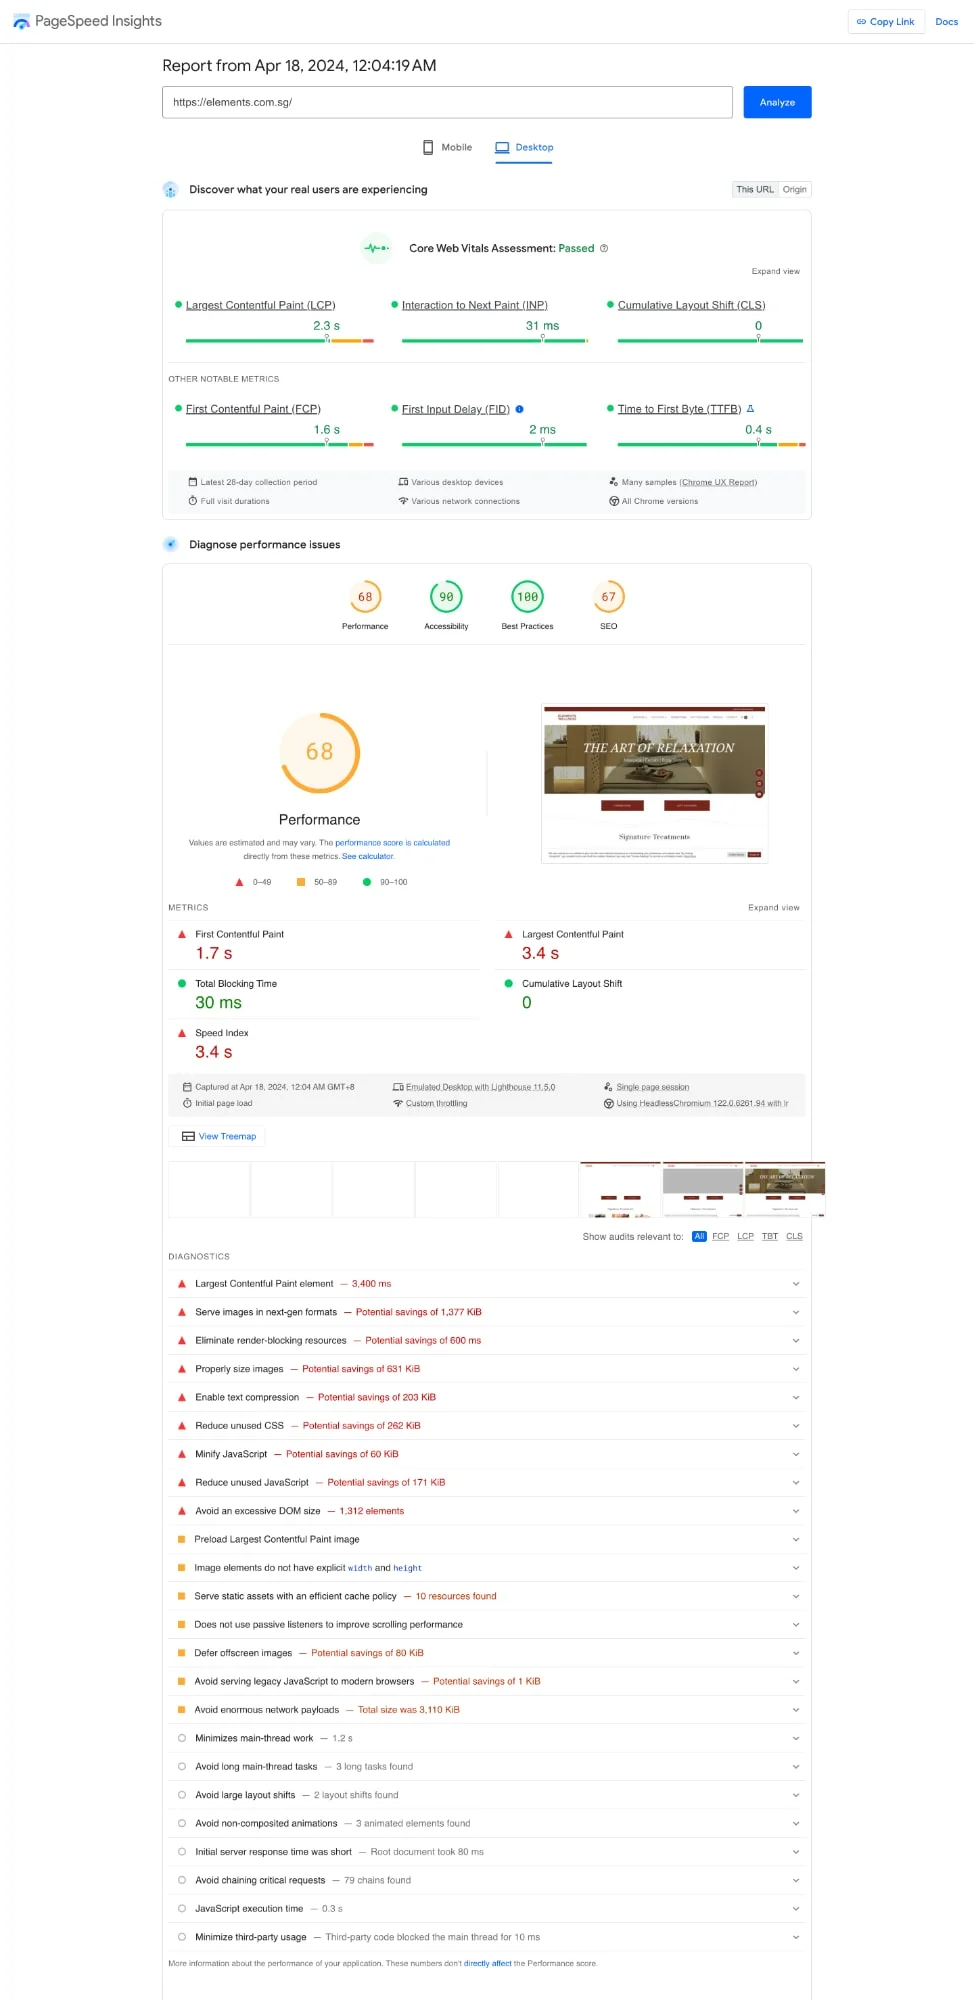Click green dot beside Total Blocking Time

182,984
